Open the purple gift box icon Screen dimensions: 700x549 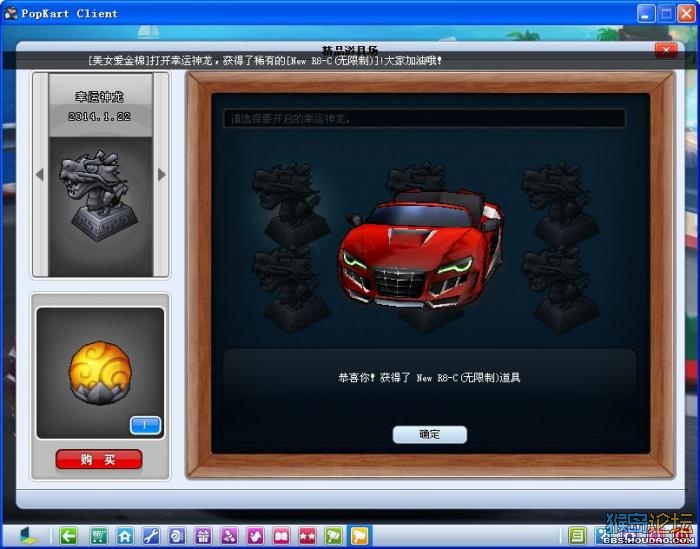click(203, 535)
